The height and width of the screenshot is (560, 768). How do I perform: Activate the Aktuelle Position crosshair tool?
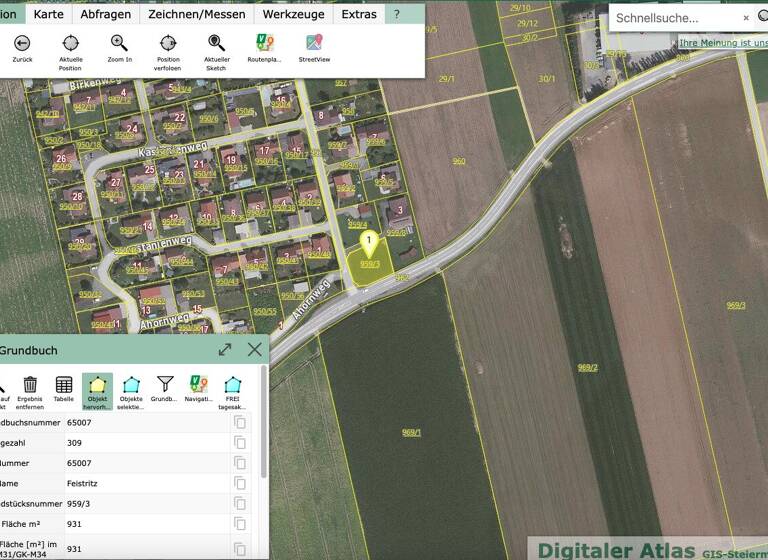coord(71,44)
